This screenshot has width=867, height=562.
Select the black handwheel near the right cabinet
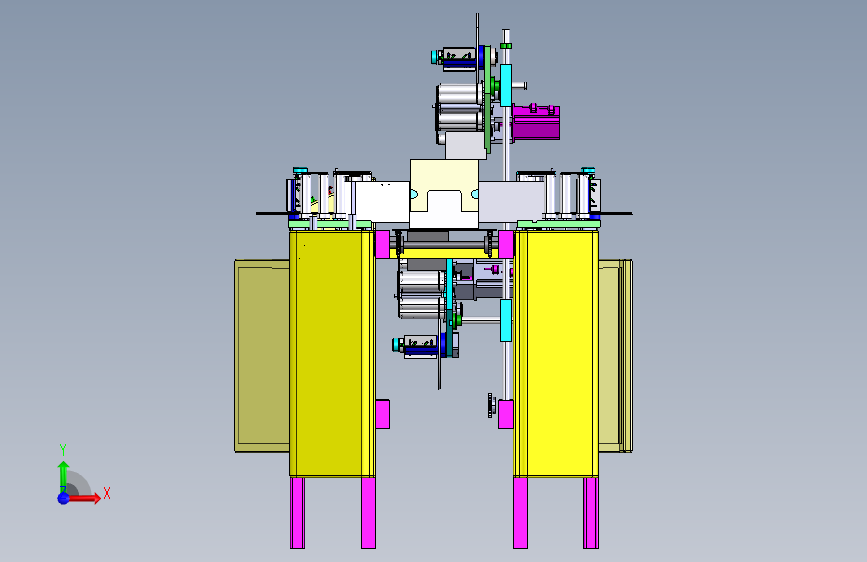[x=490, y=405]
